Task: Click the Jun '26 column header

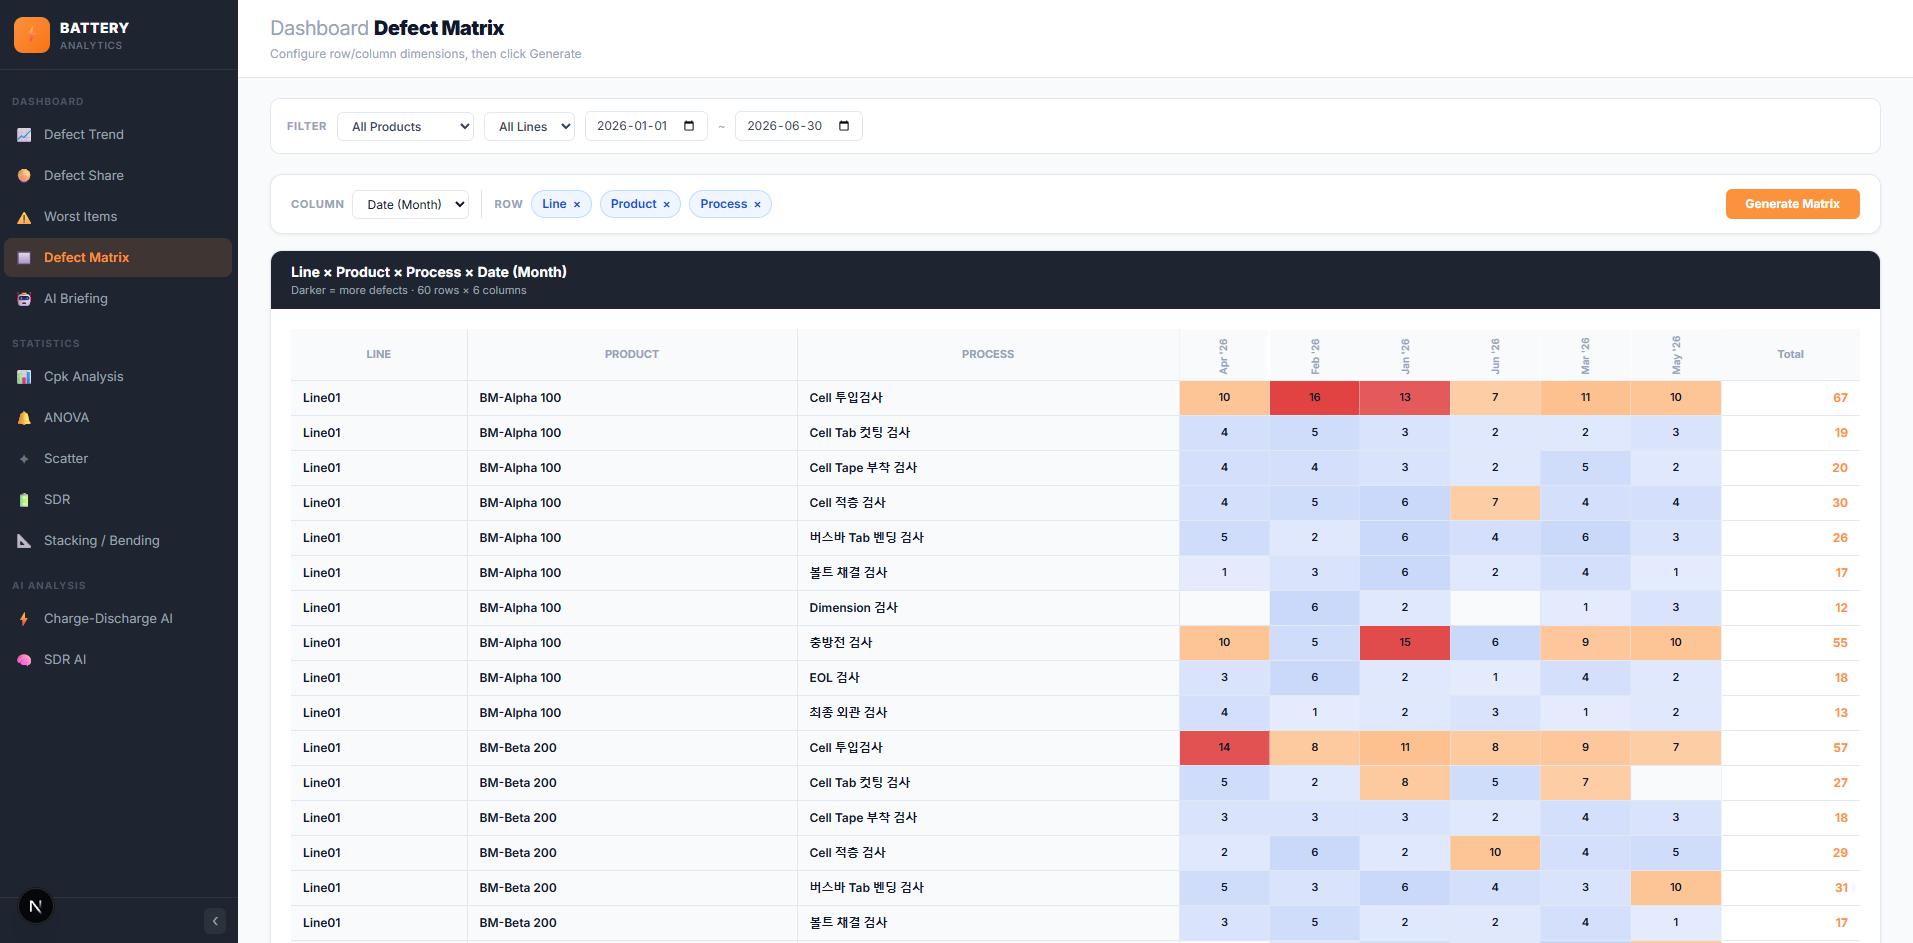Action: coord(1495,355)
